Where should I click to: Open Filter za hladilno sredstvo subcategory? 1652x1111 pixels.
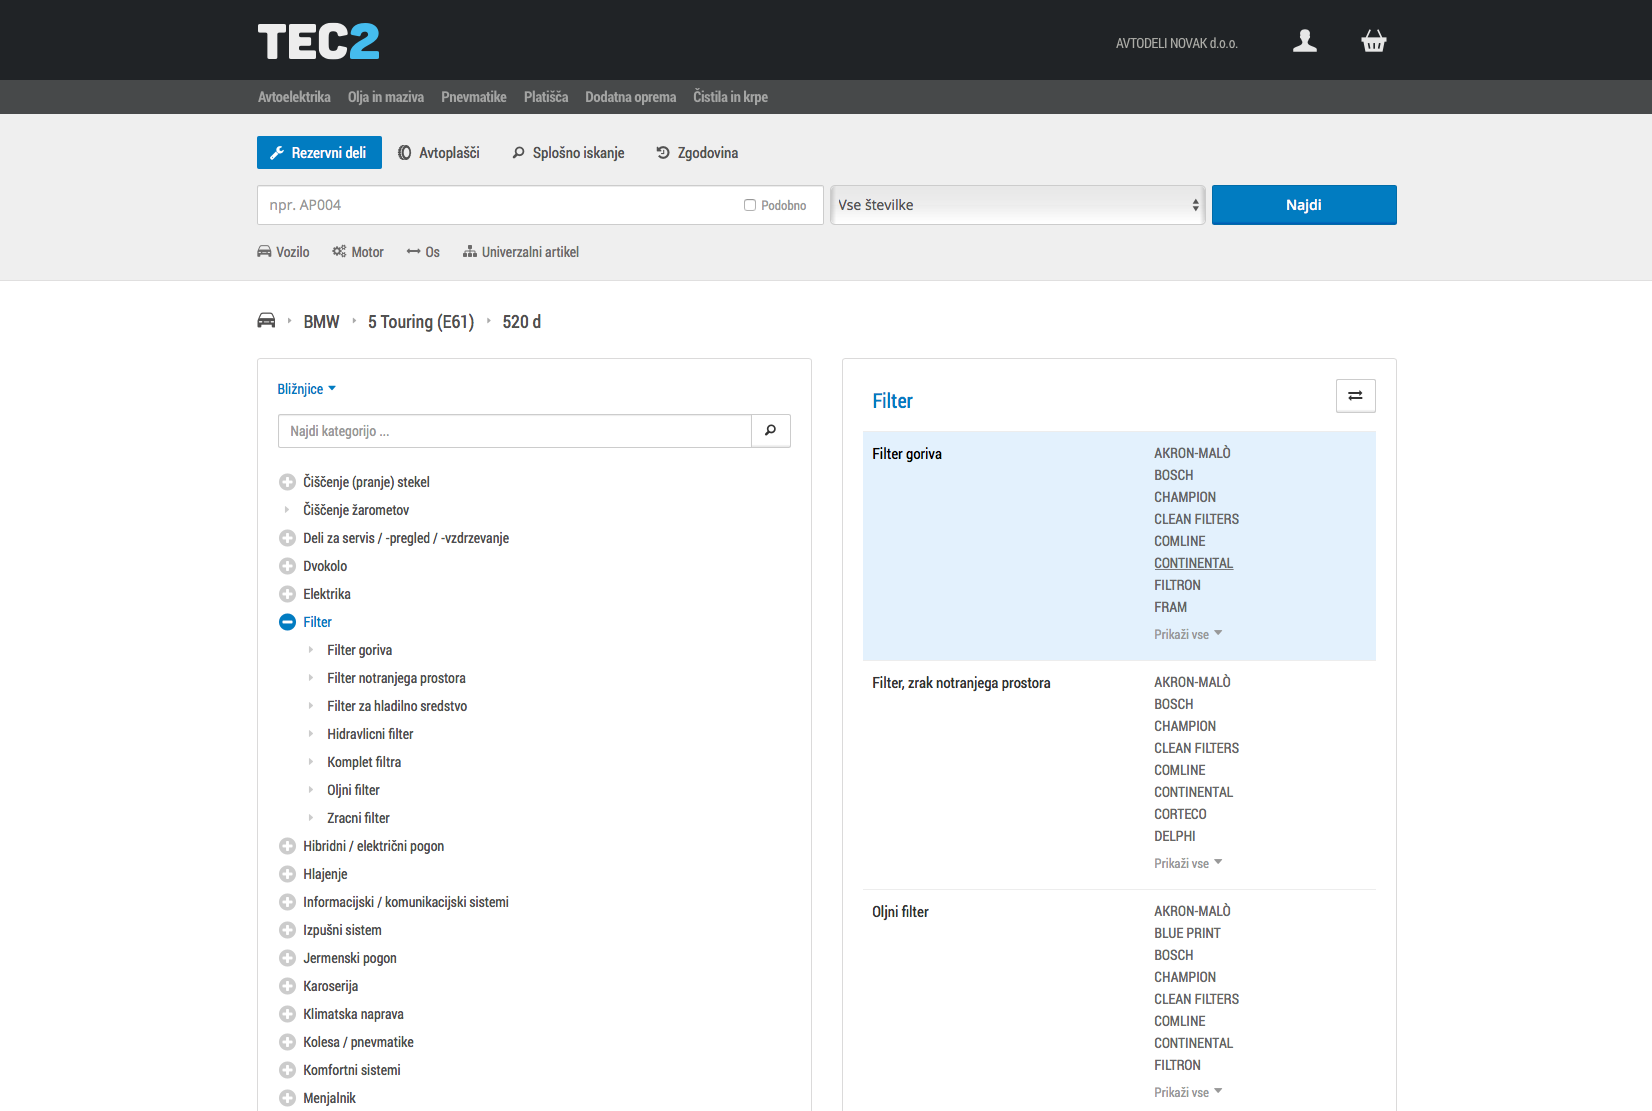click(x=397, y=706)
